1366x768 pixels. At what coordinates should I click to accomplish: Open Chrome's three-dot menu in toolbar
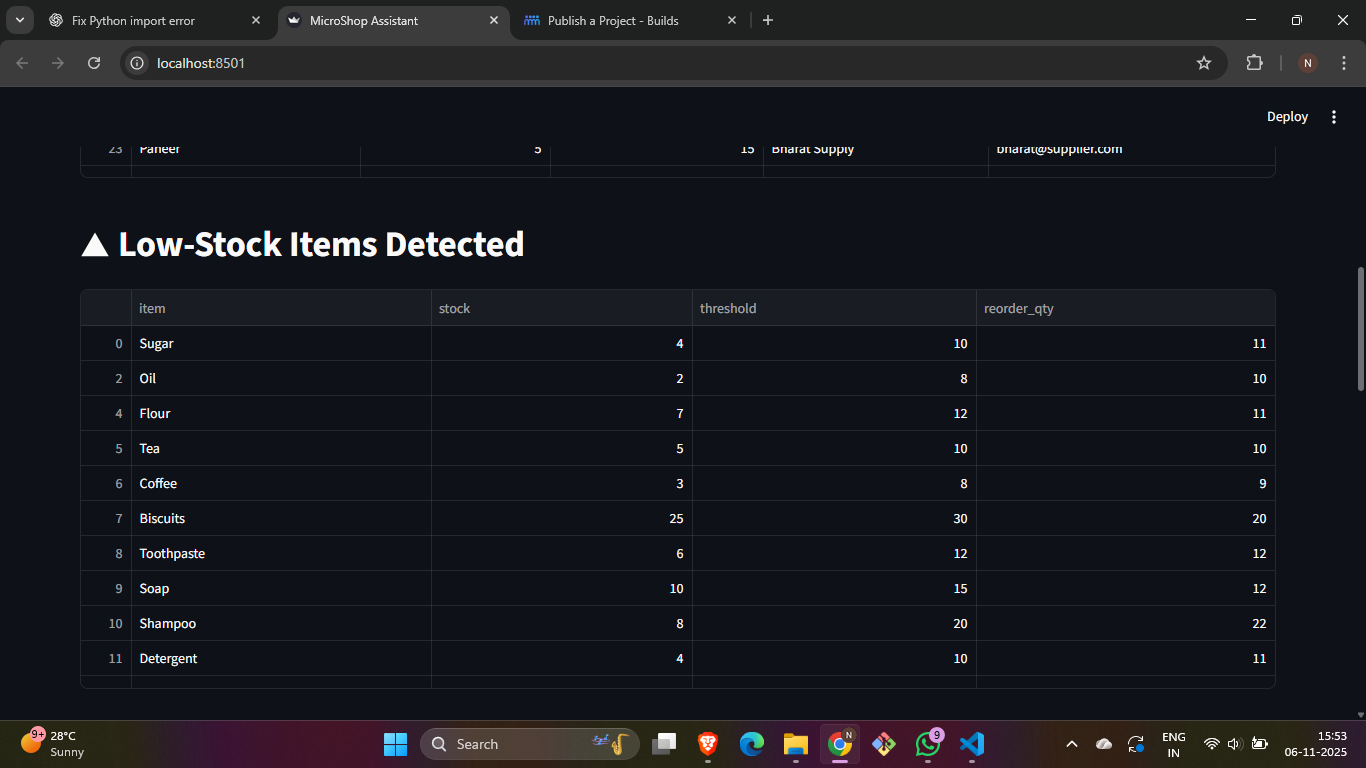click(1342, 63)
